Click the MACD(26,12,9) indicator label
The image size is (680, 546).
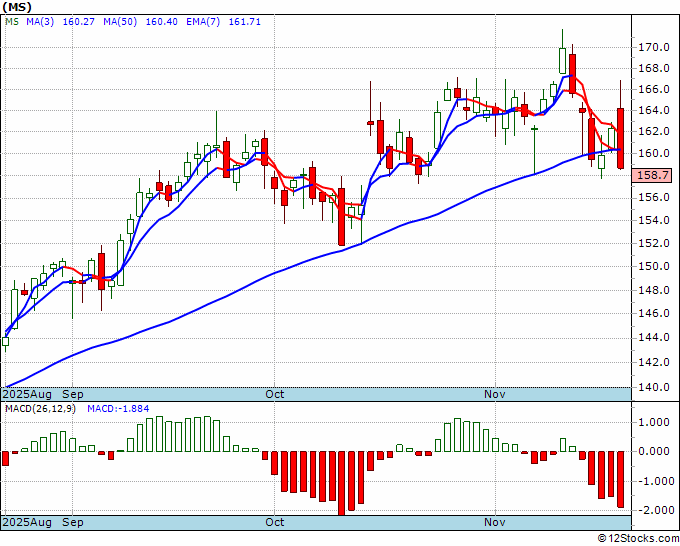40,409
